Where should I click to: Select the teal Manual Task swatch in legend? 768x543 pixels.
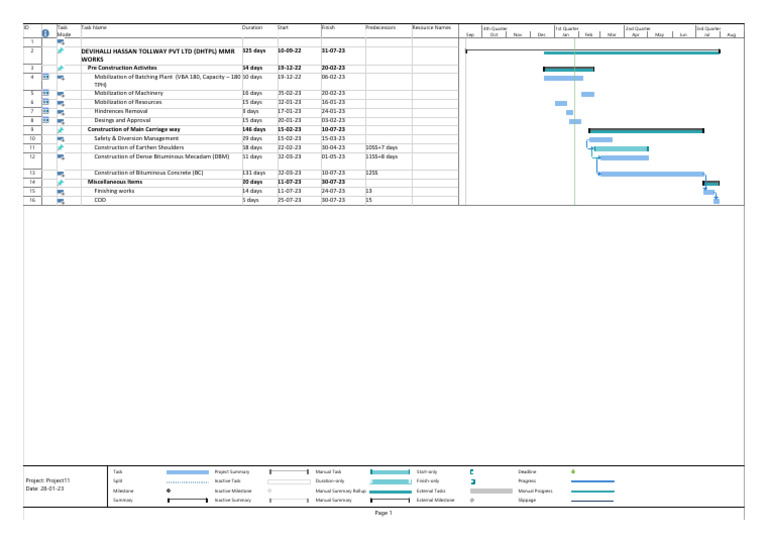click(390, 472)
